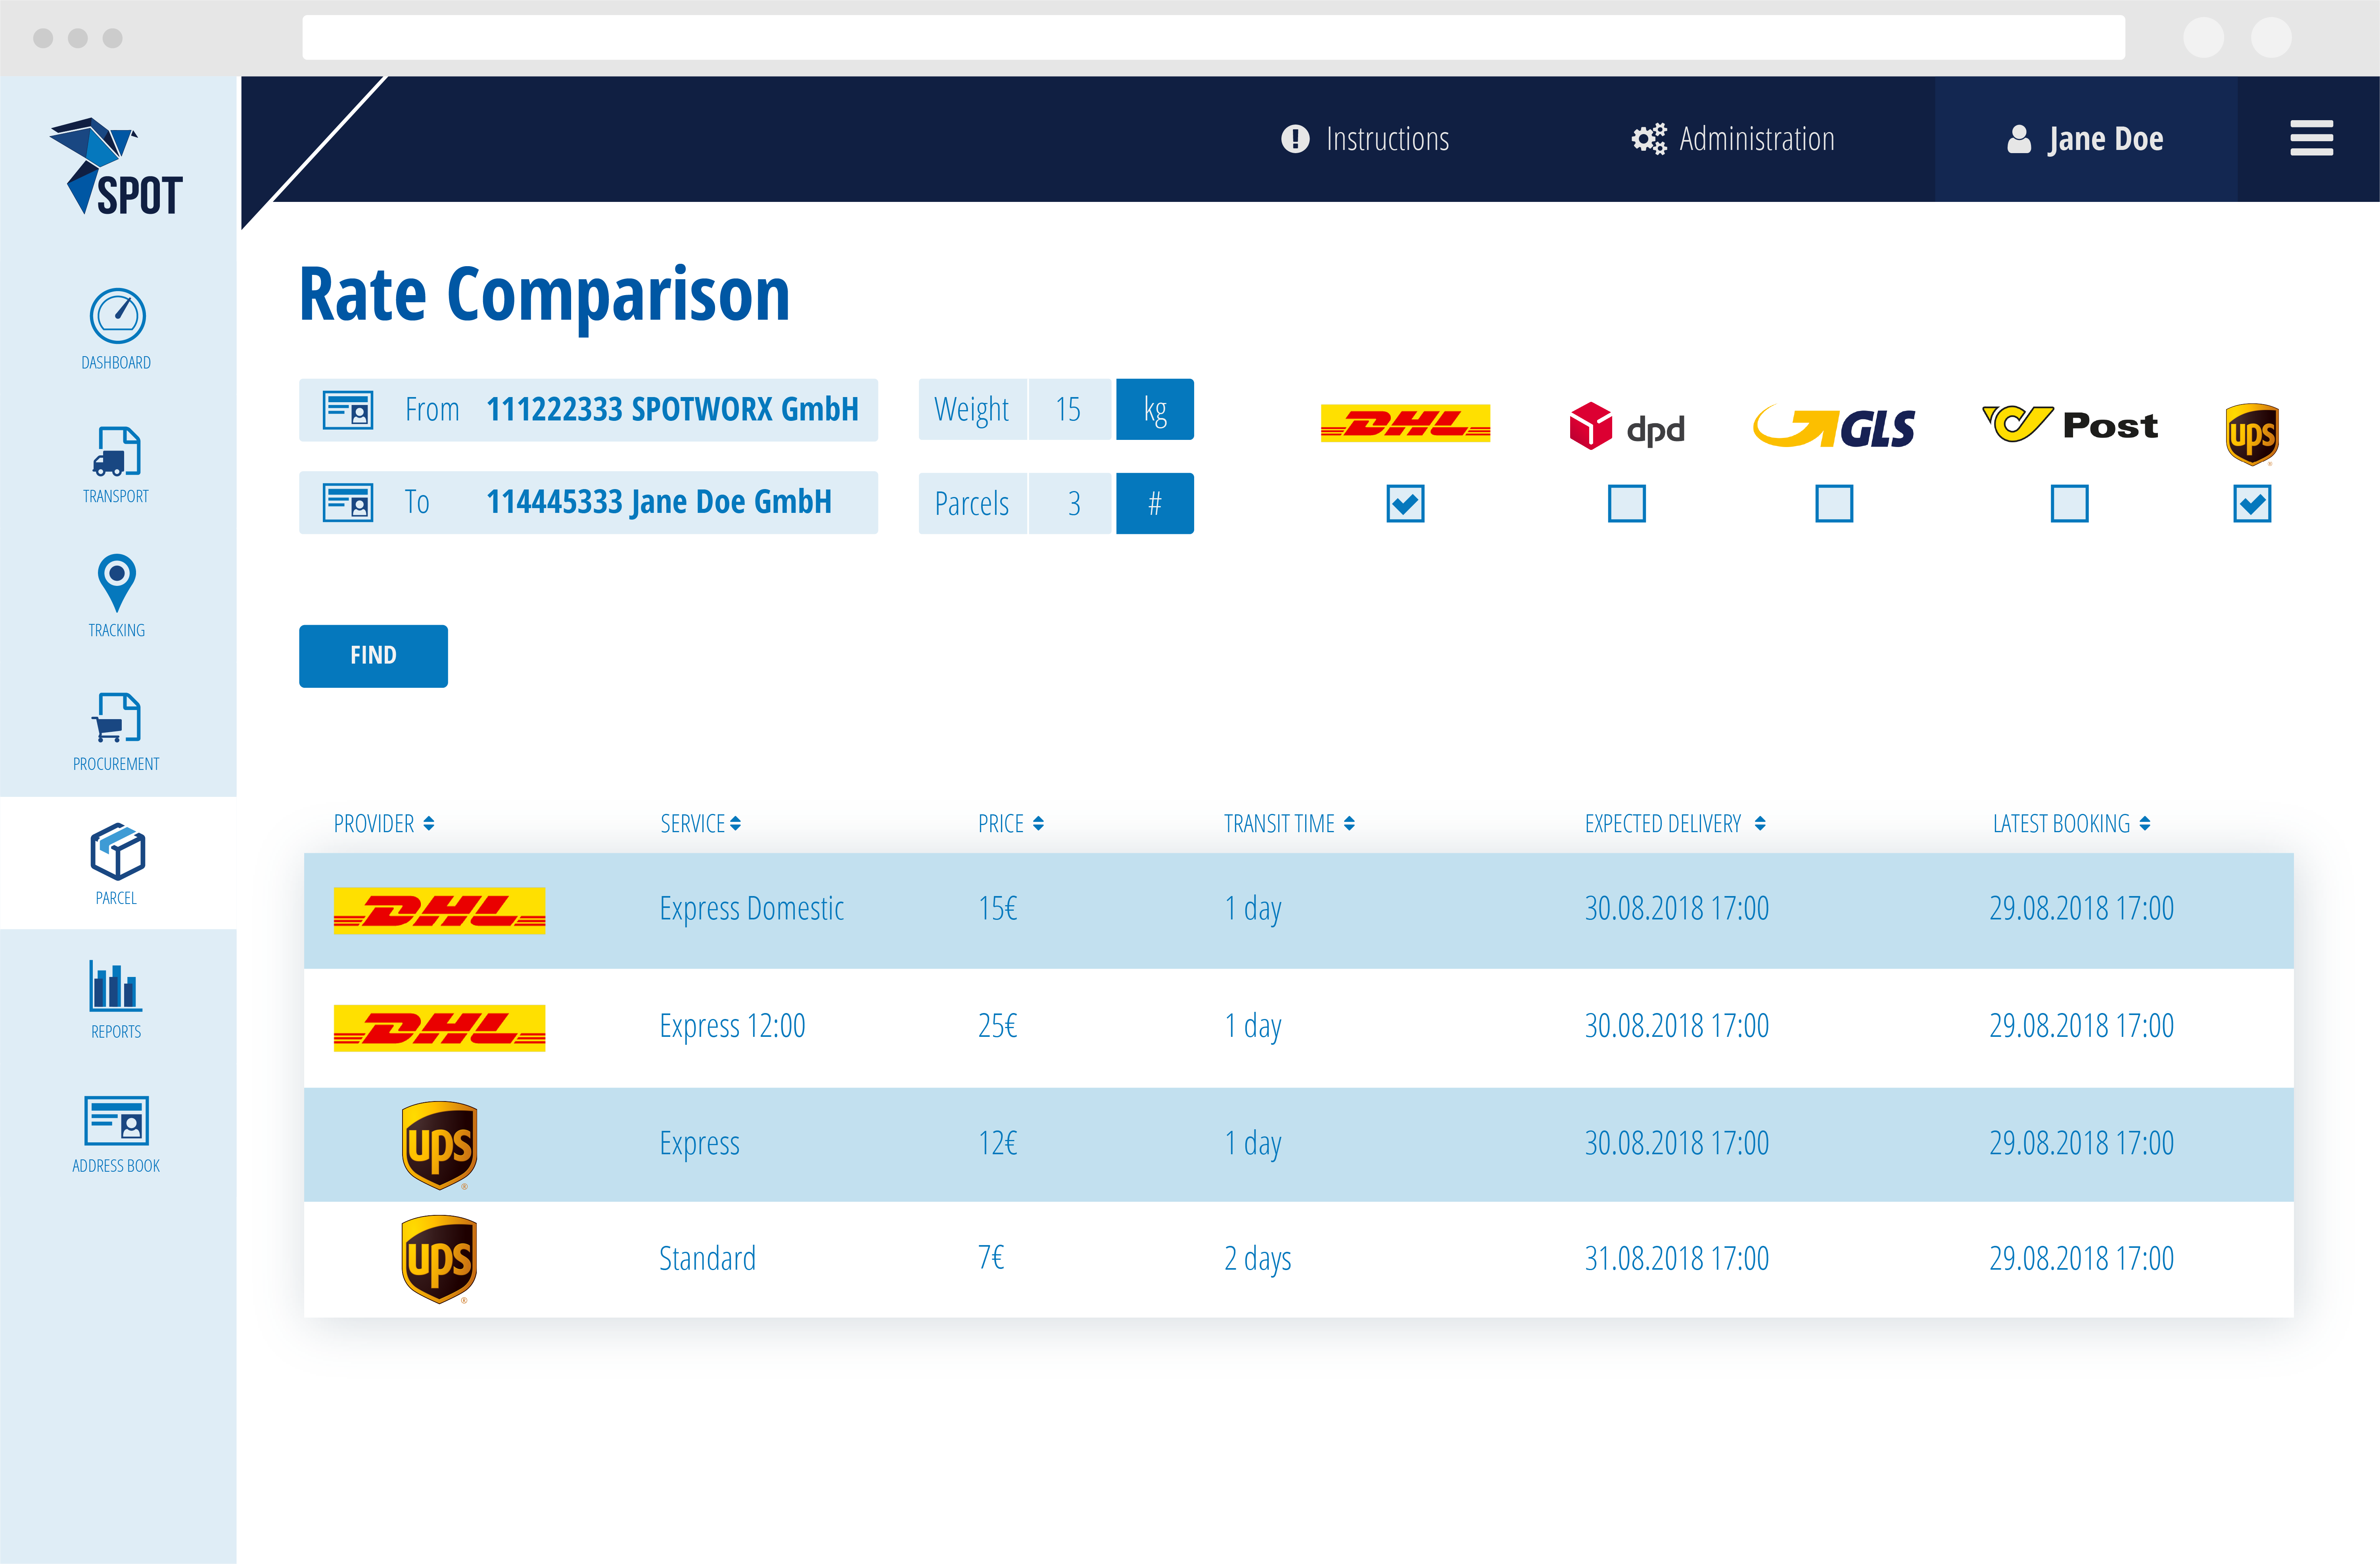
Task: Click the To field 114445333 Jane Doe GmbH
Action: (x=588, y=503)
